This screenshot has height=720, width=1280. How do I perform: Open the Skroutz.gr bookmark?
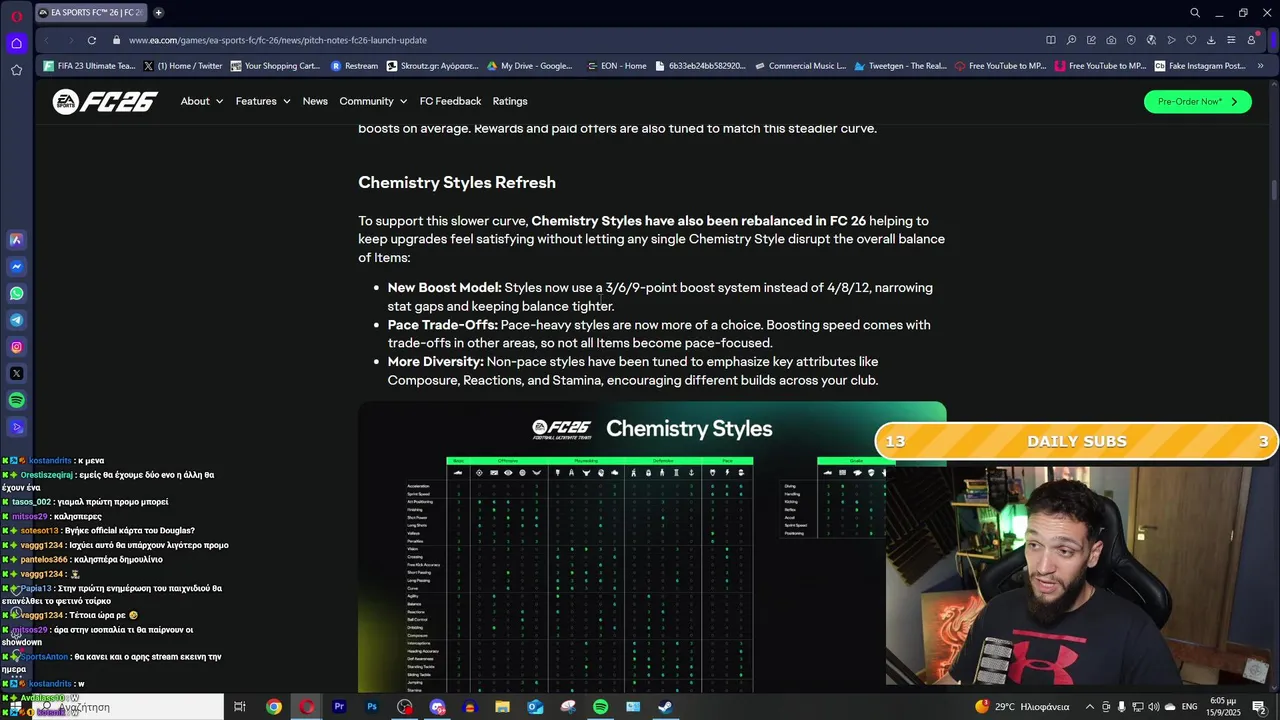pyautogui.click(x=432, y=66)
